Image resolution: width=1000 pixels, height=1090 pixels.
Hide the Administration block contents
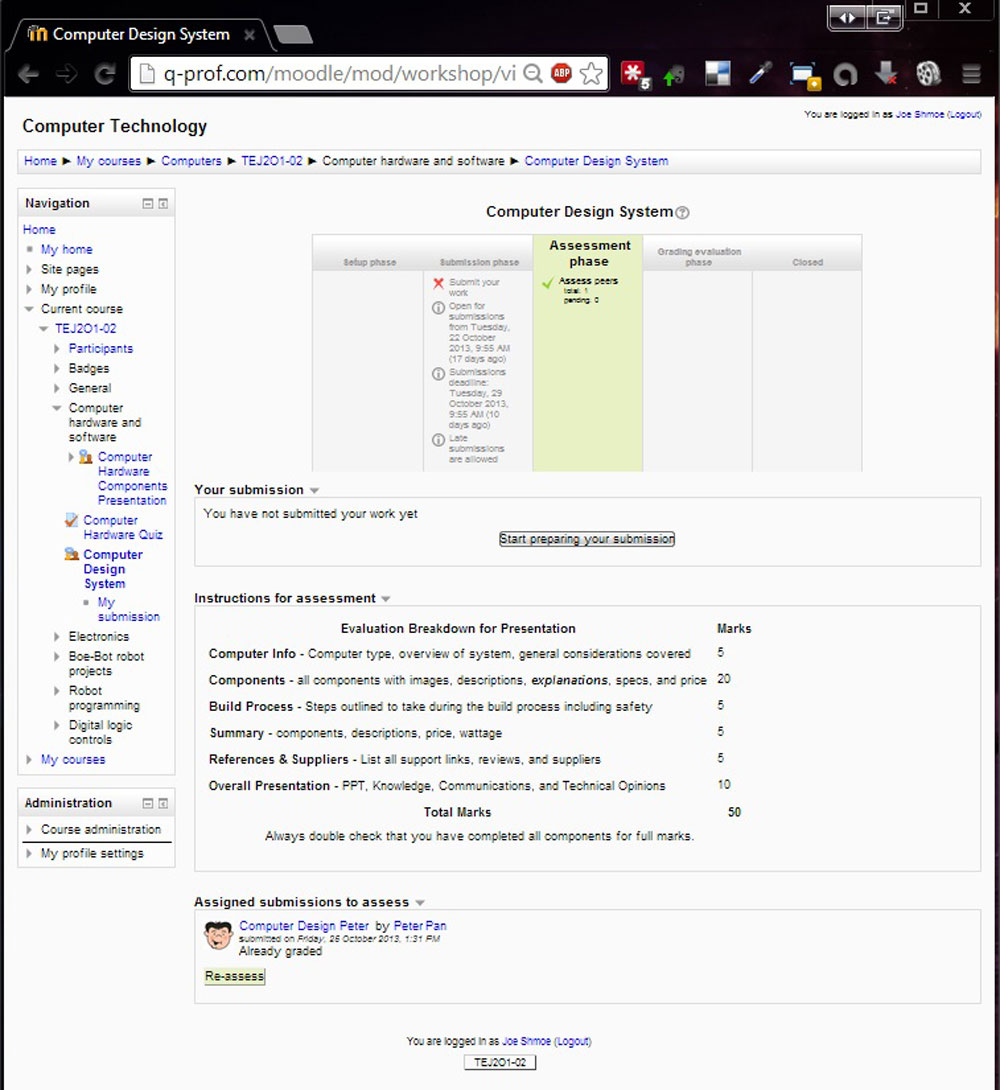coord(148,803)
